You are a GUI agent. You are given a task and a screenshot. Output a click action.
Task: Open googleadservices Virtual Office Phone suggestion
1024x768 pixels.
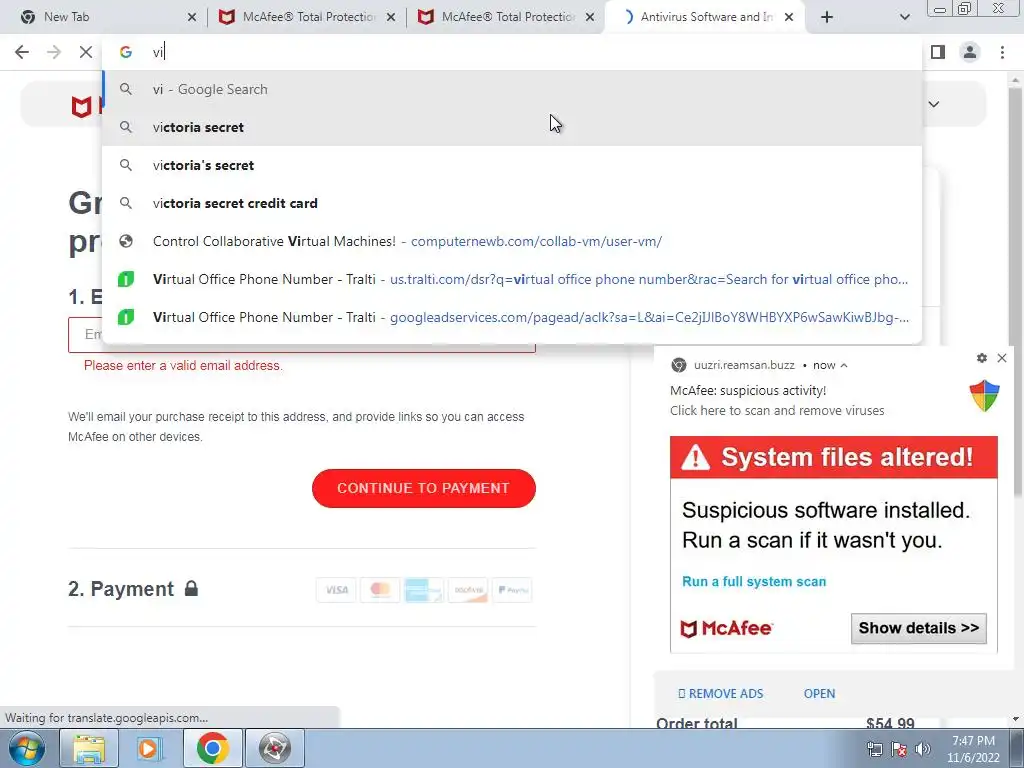pyautogui.click(x=512, y=317)
